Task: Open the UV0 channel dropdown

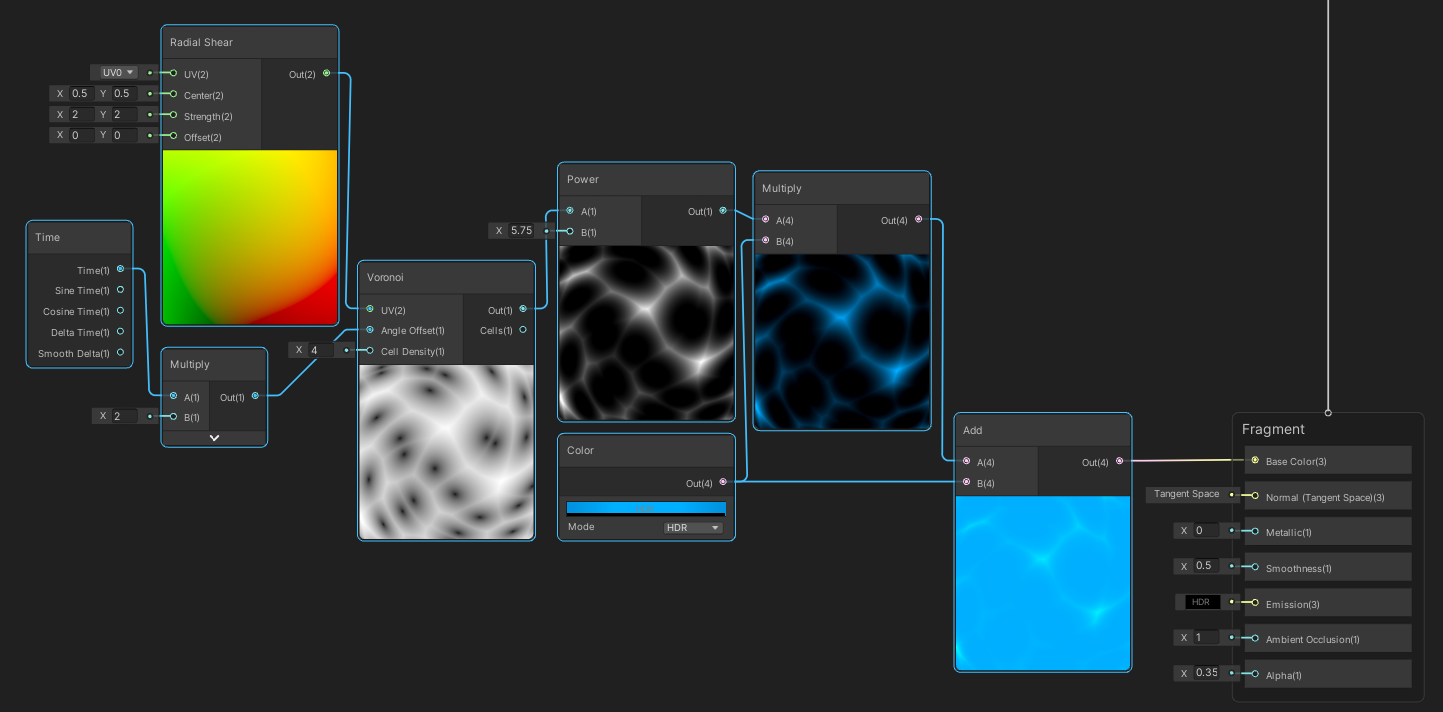Action: 118,72
